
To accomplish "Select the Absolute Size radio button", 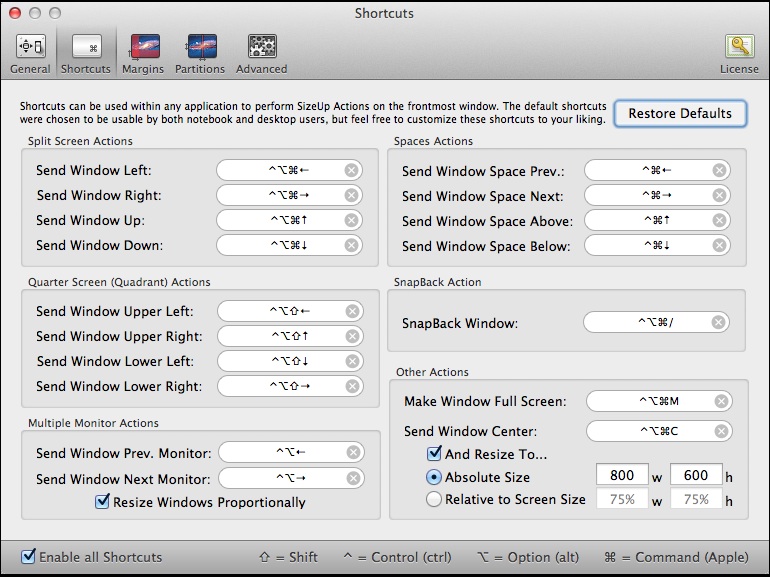I will coord(434,477).
